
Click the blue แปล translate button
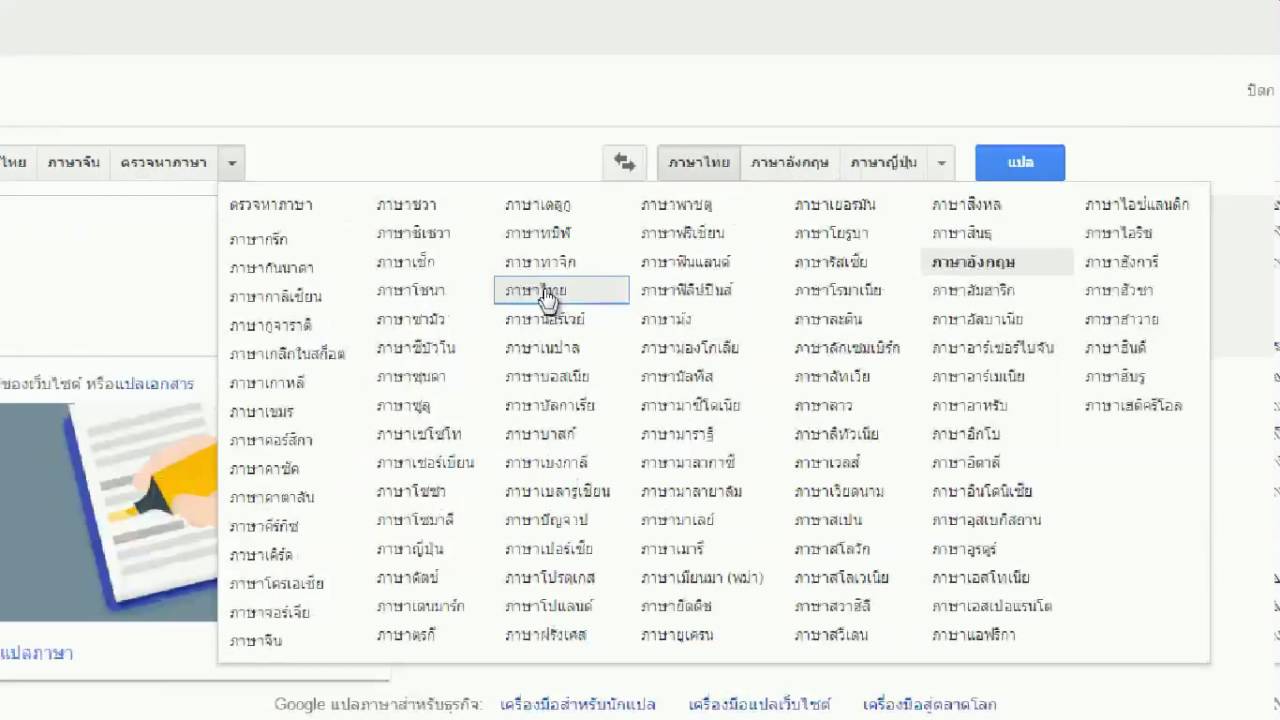(x=1019, y=162)
